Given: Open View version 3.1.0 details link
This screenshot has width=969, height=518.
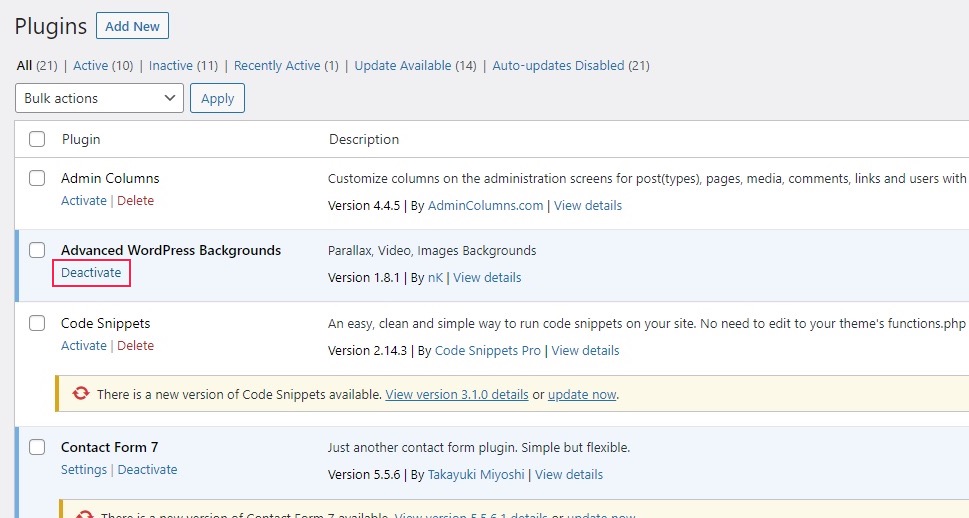Looking at the screenshot, I should (x=457, y=394).
